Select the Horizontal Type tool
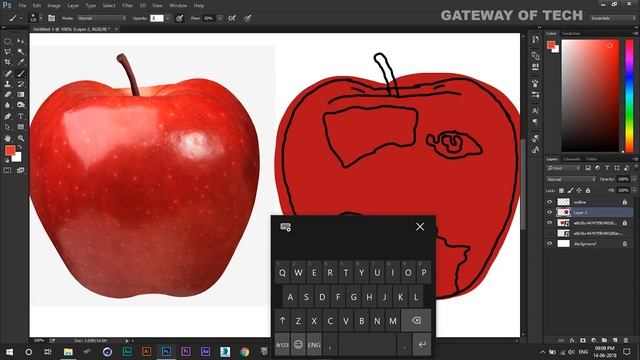 pos(20,116)
